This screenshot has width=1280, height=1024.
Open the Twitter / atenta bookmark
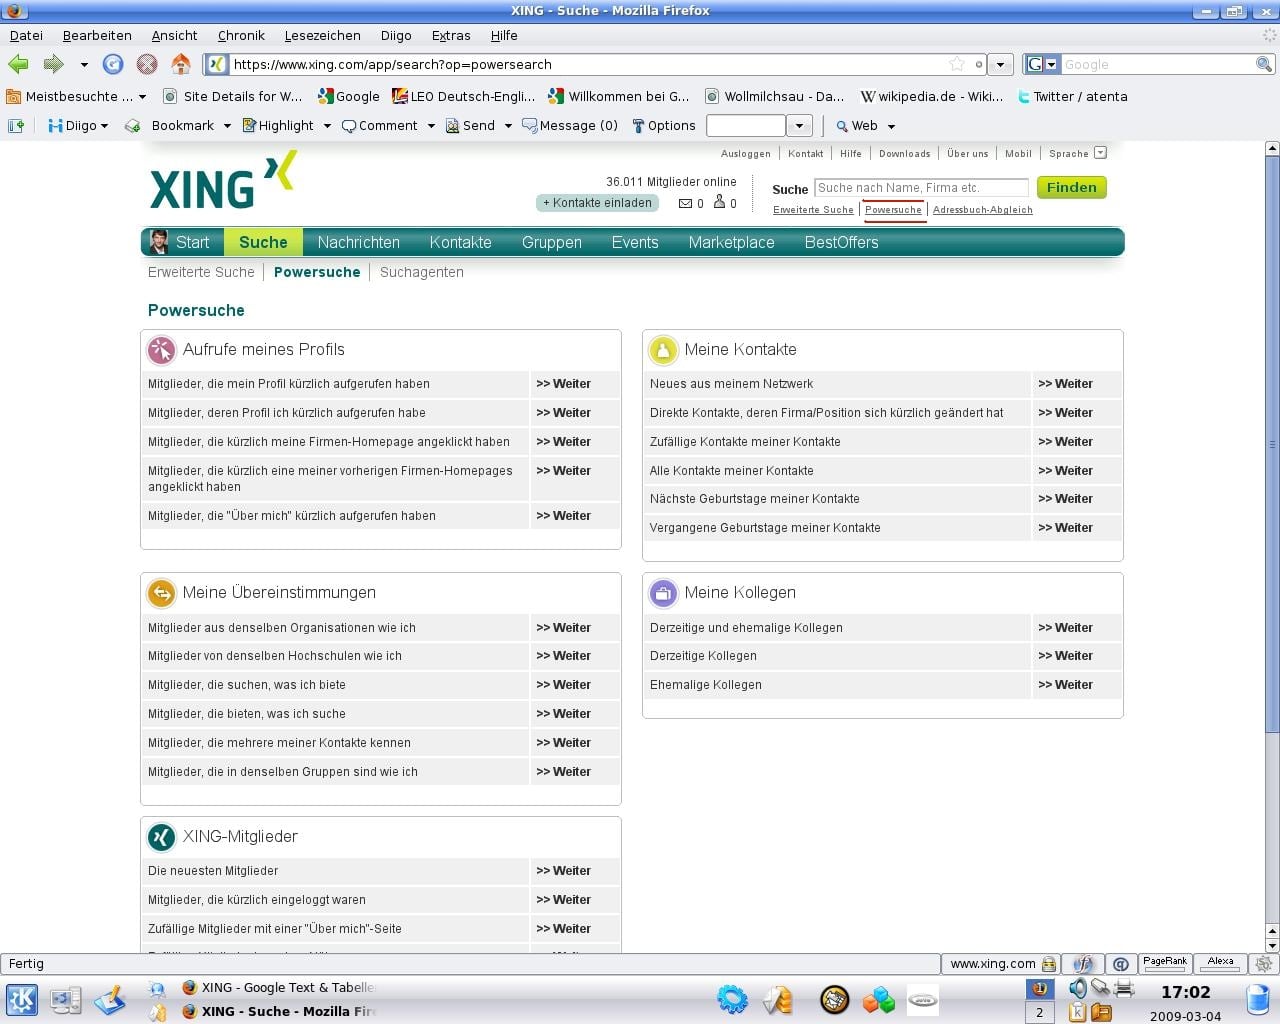(x=1071, y=97)
